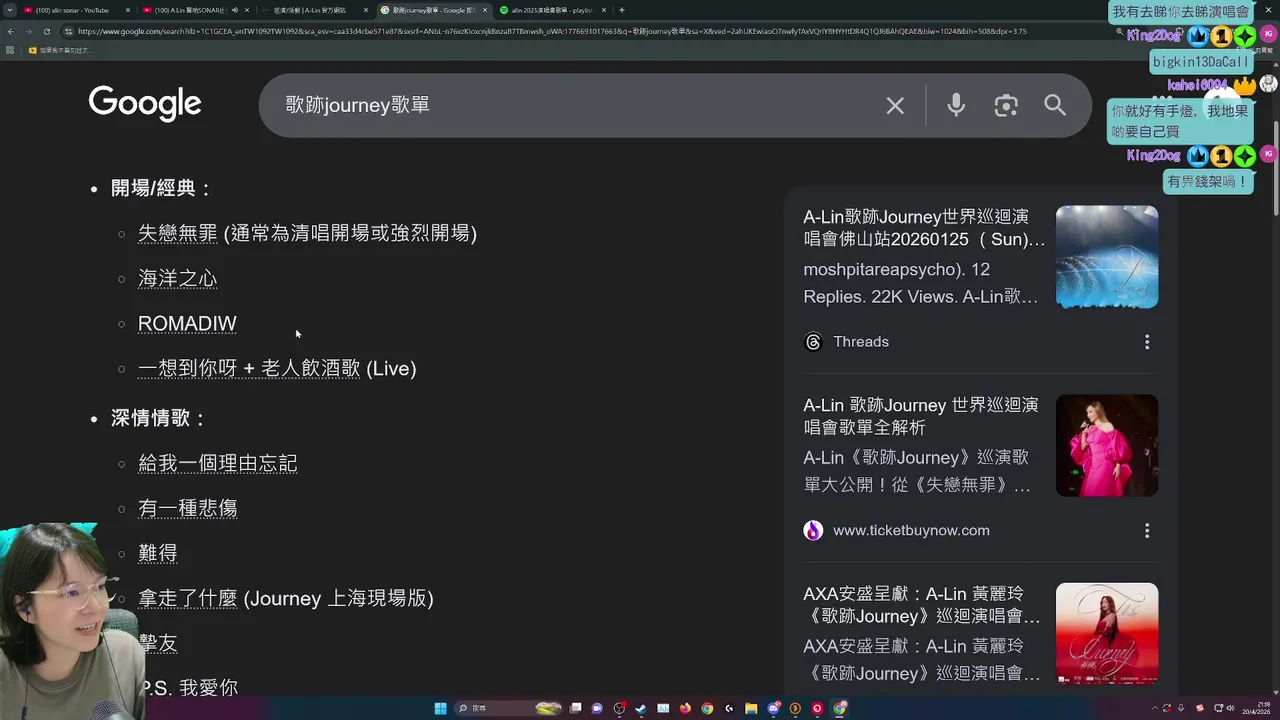
Task: Open the tab search dropdown arrow
Action: (x=10, y=10)
